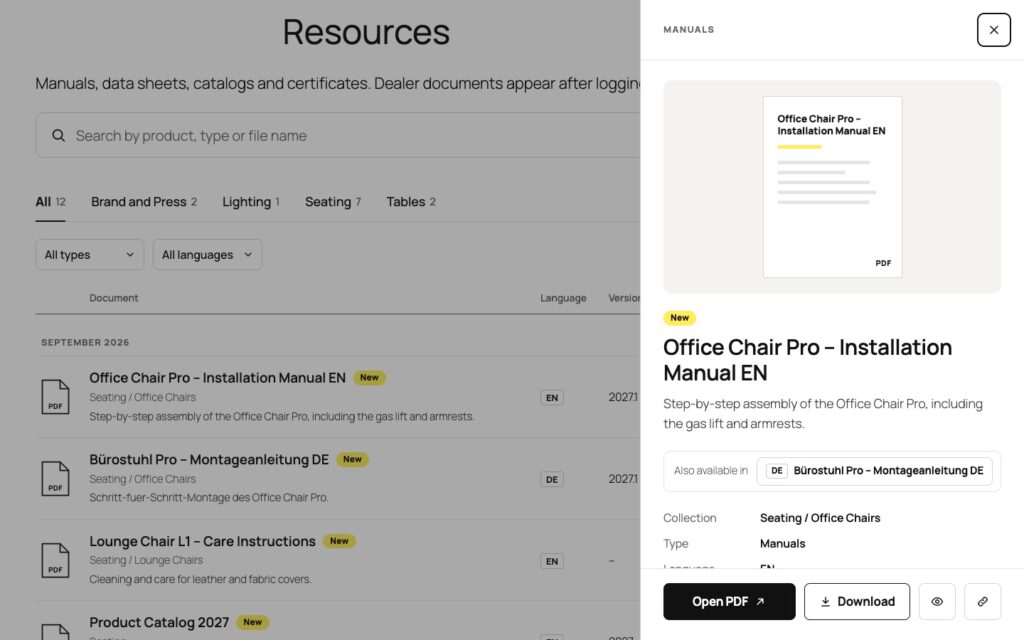Click the eye preview icon button
This screenshot has width=1024, height=640.
tap(936, 601)
